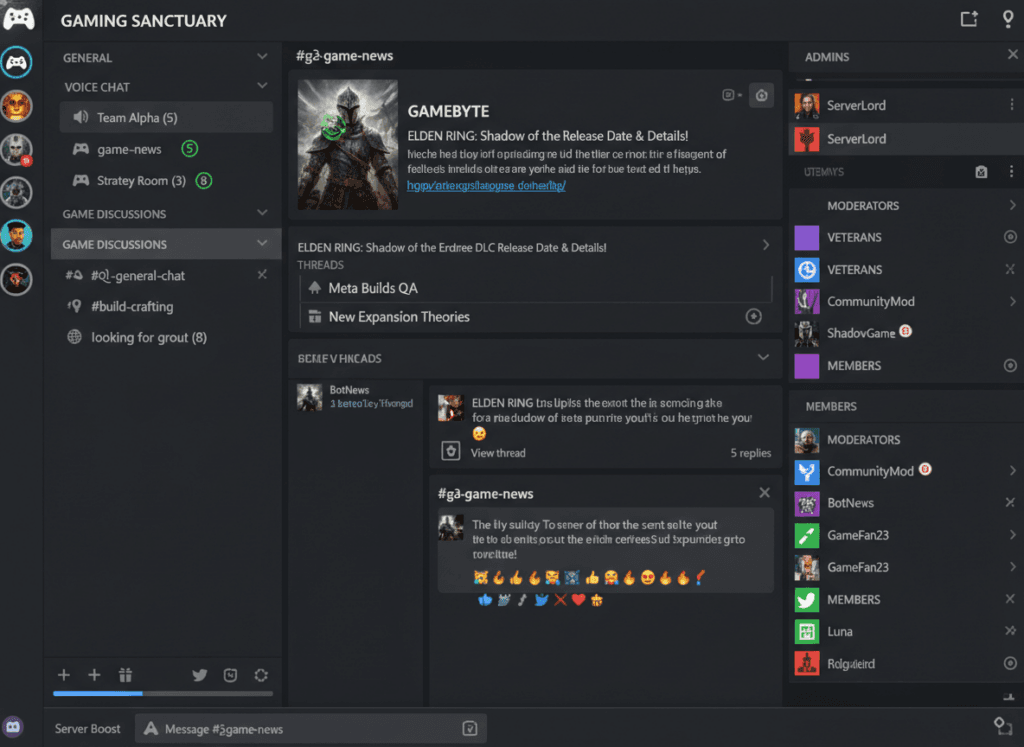Open the emoji picker in the message bar
Viewport: 1024px width, 747px height.
[x=468, y=729]
